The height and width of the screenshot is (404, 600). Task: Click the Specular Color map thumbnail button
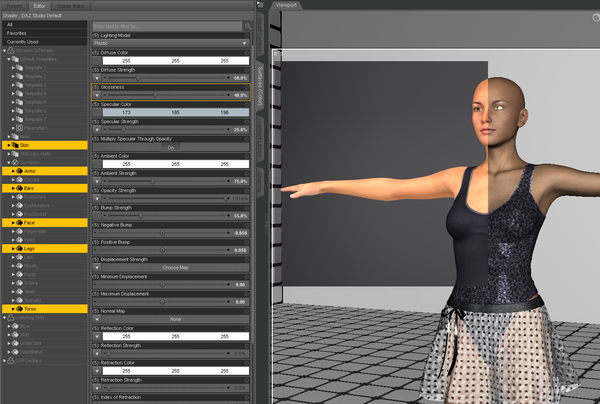click(x=97, y=112)
